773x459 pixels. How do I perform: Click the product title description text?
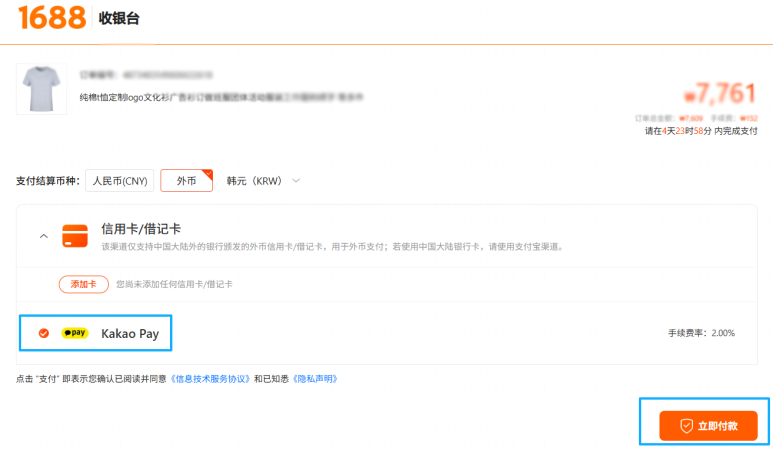pyautogui.click(x=221, y=98)
